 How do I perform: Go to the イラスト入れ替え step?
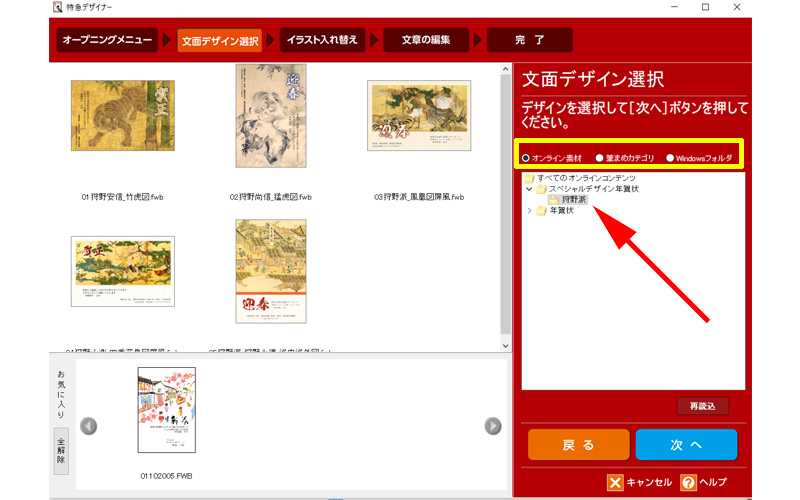coord(322,40)
